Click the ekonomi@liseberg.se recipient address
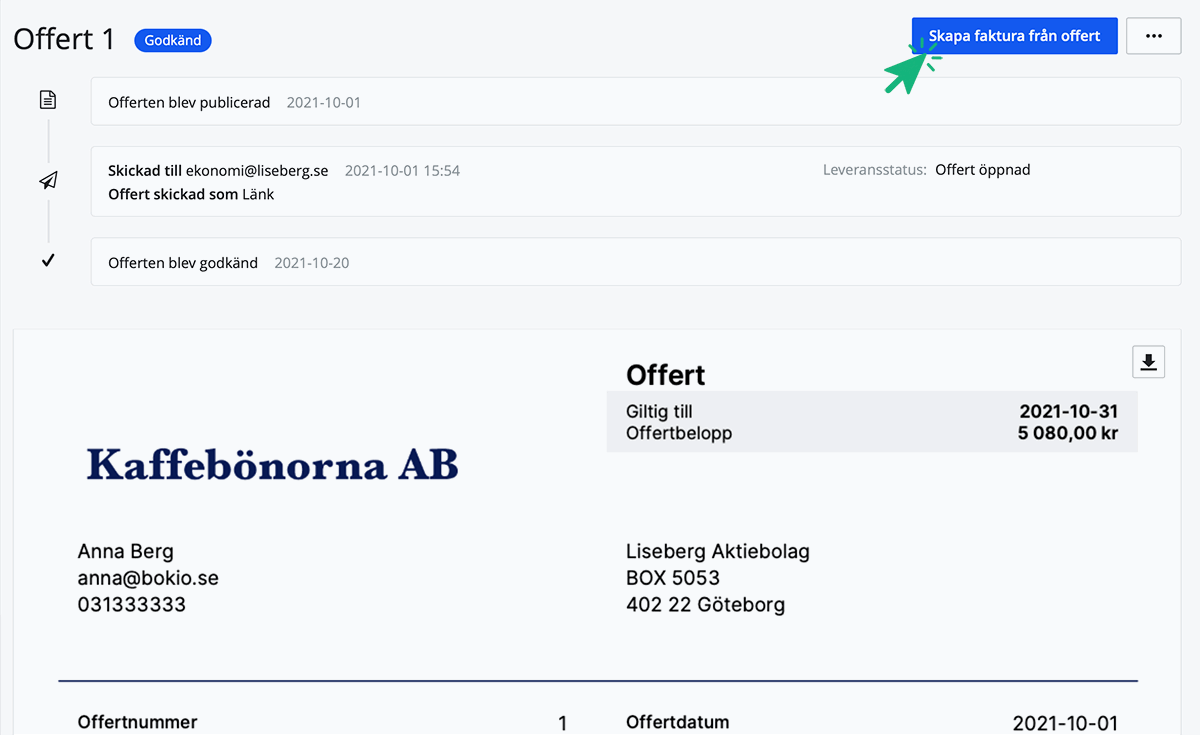1200x735 pixels. point(257,171)
